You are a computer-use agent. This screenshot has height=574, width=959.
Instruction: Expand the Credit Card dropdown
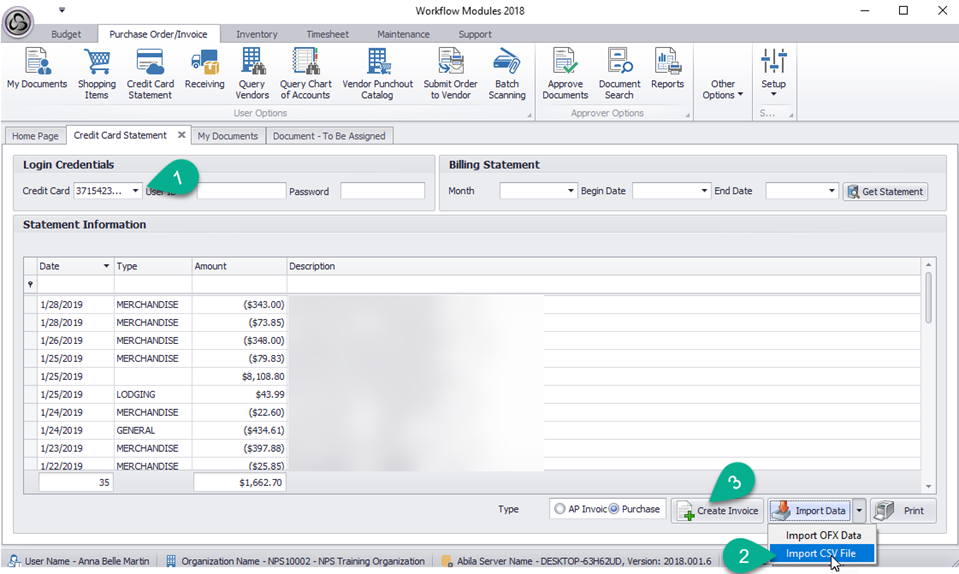tap(135, 191)
